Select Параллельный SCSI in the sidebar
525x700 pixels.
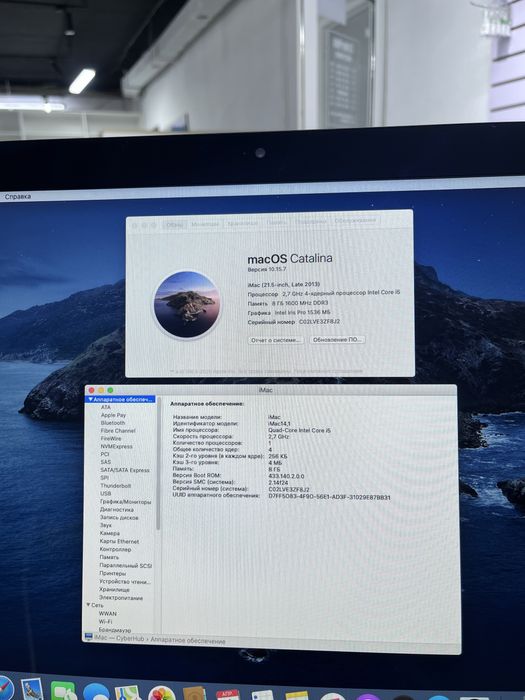[125, 566]
